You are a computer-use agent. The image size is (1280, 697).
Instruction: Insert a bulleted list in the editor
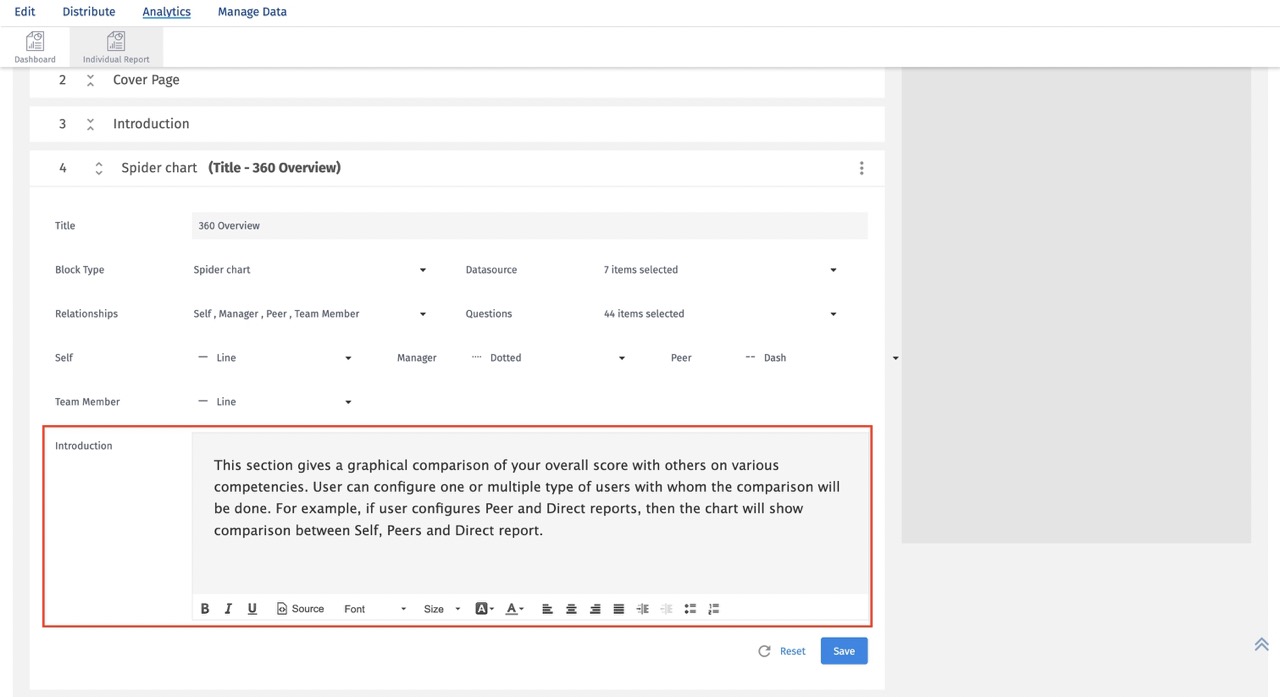[690, 608]
